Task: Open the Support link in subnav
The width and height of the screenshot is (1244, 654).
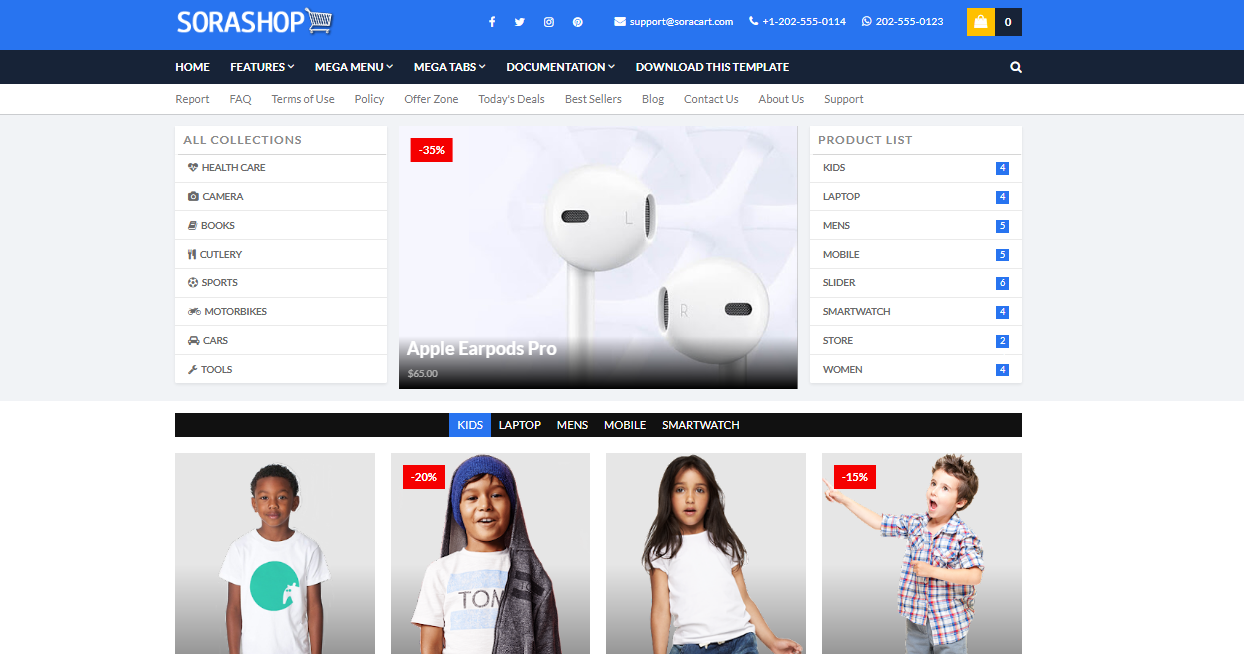Action: [x=844, y=99]
